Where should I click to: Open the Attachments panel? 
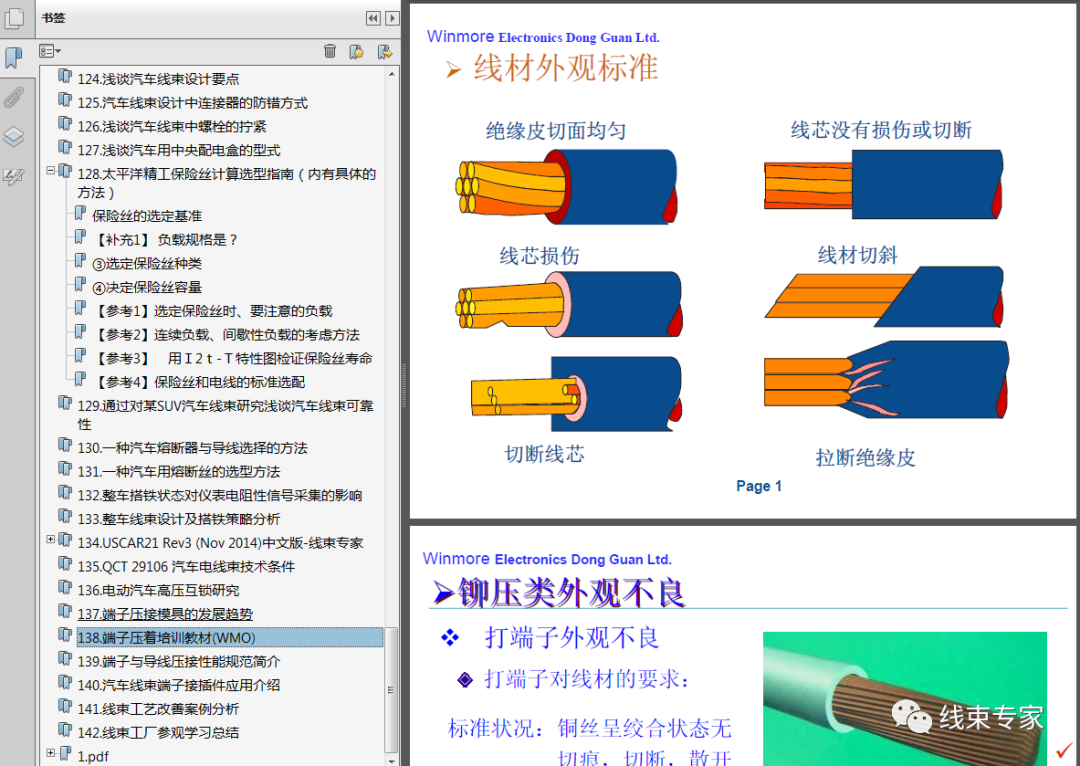pos(14,97)
